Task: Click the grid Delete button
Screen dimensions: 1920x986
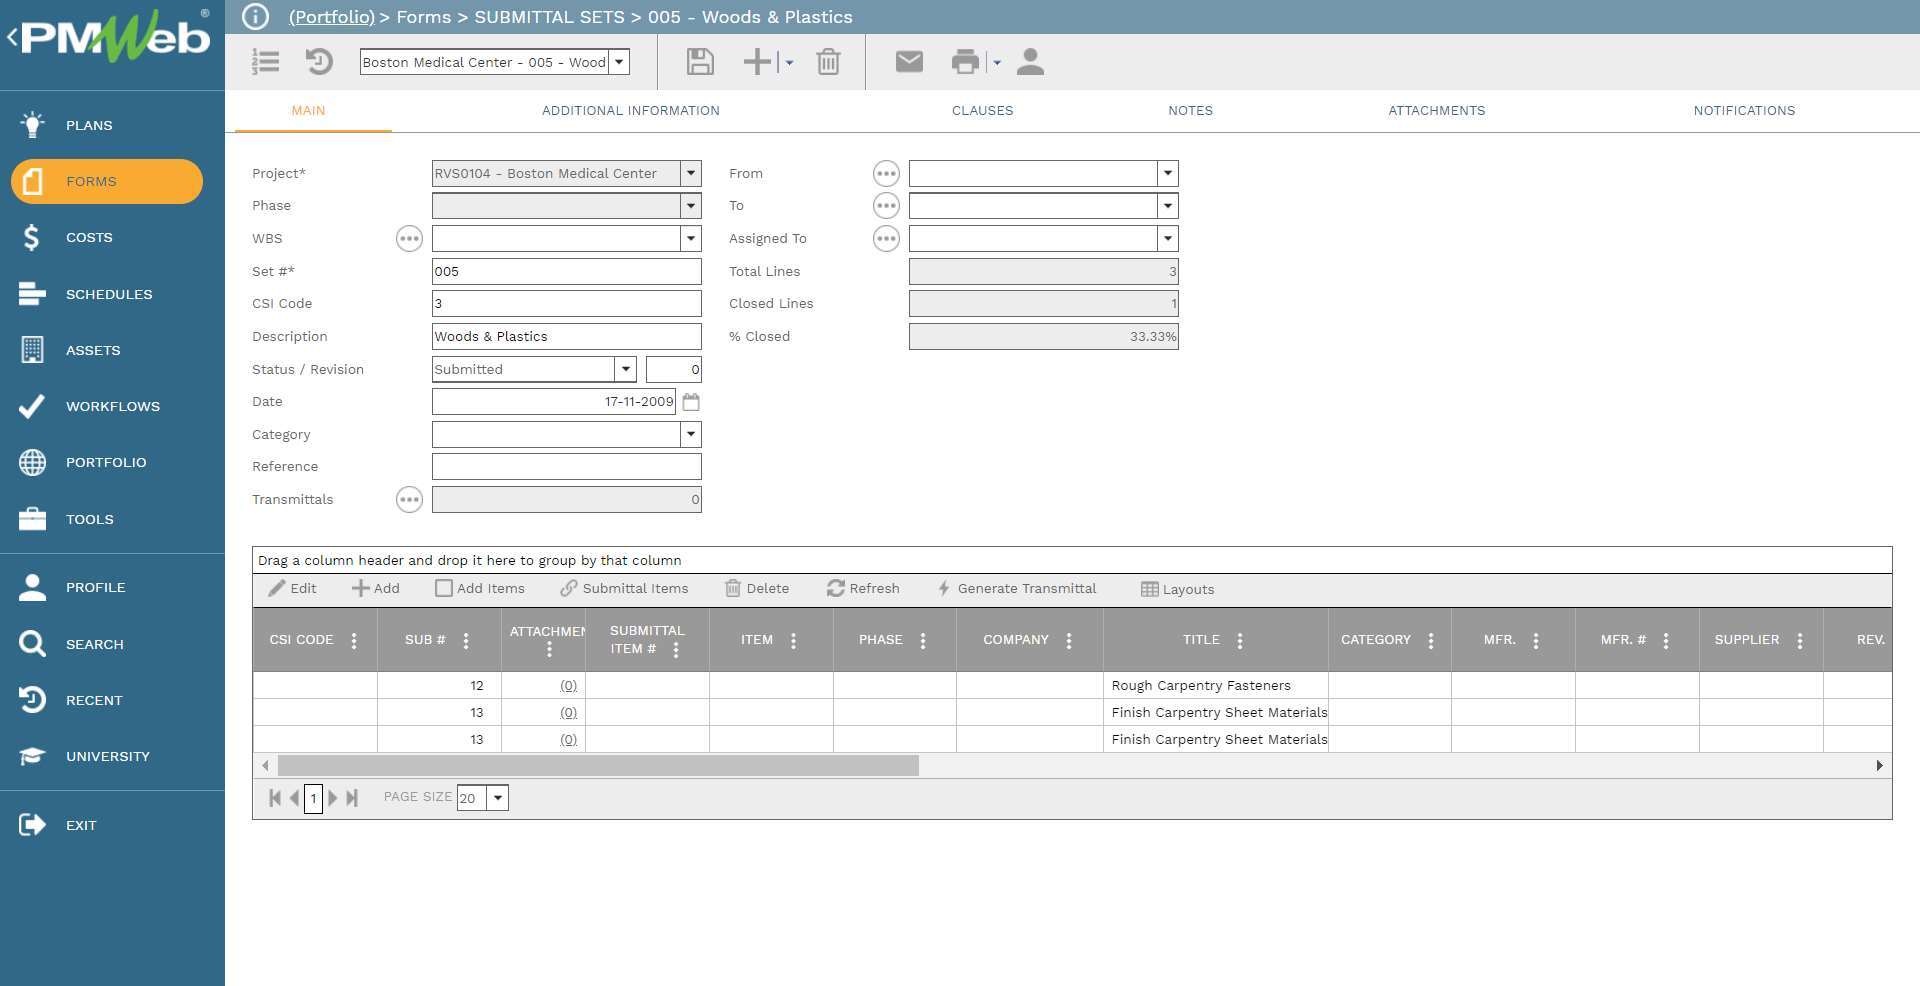Action: pos(757,588)
